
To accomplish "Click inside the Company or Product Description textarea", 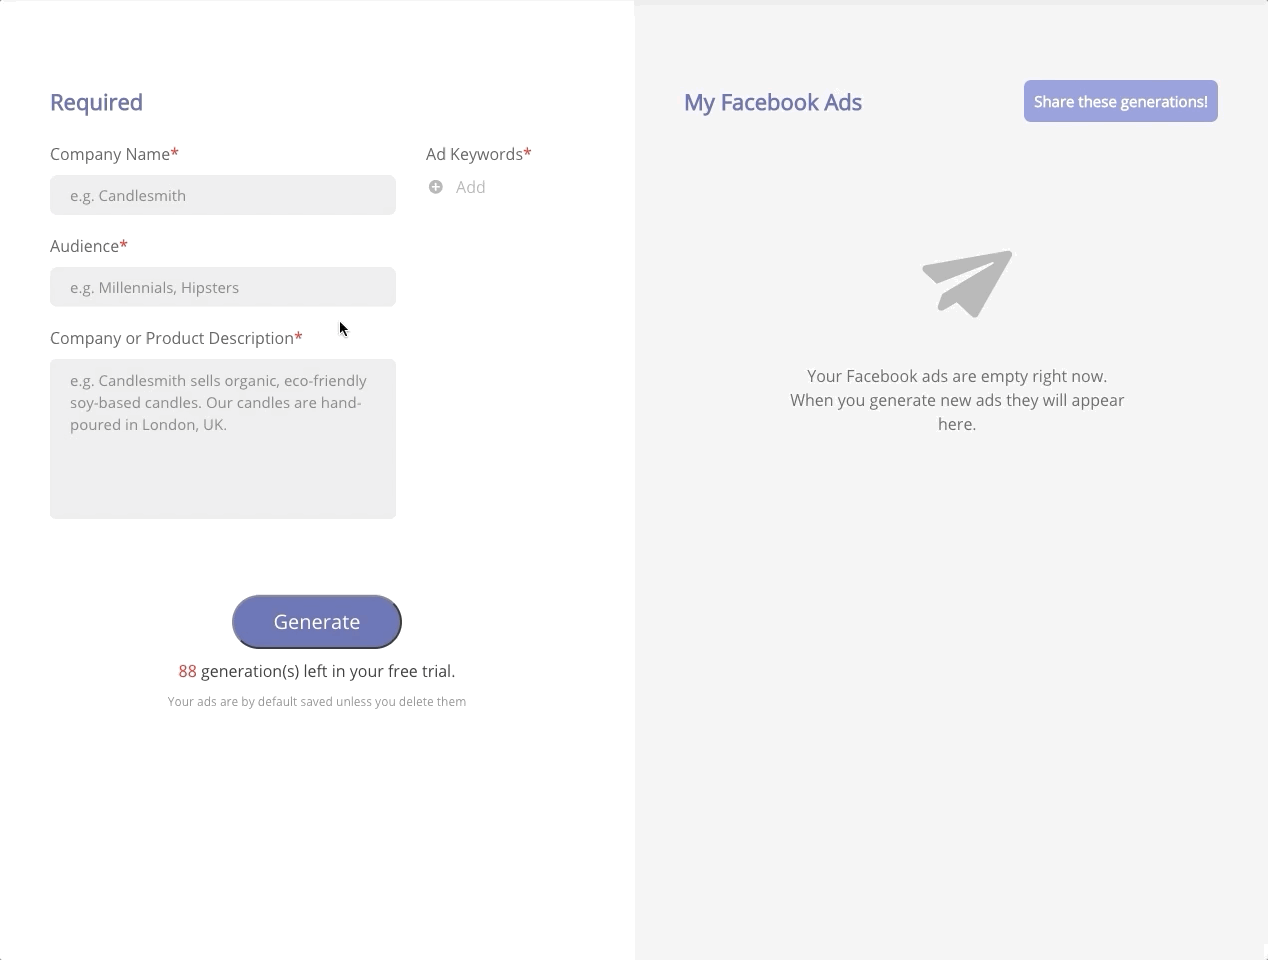I will 223,439.
